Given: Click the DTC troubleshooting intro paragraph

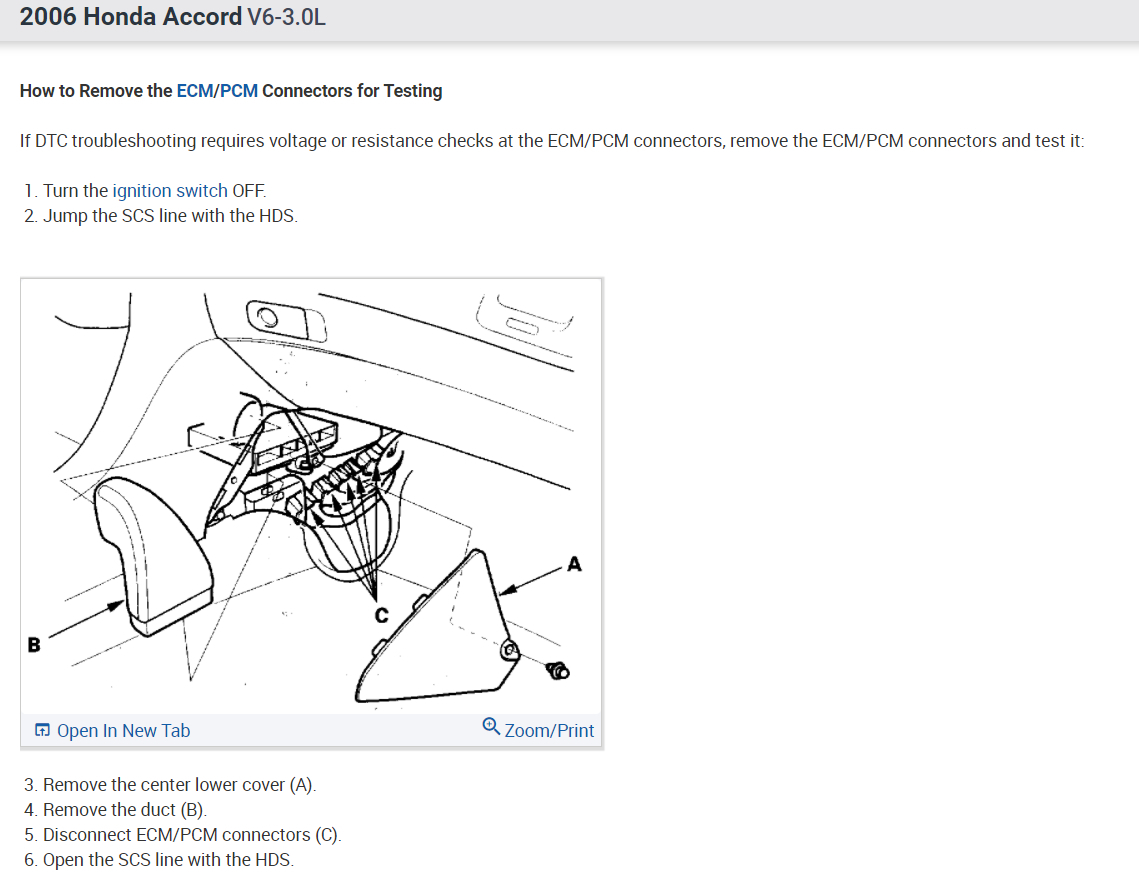Looking at the screenshot, I should 552,140.
